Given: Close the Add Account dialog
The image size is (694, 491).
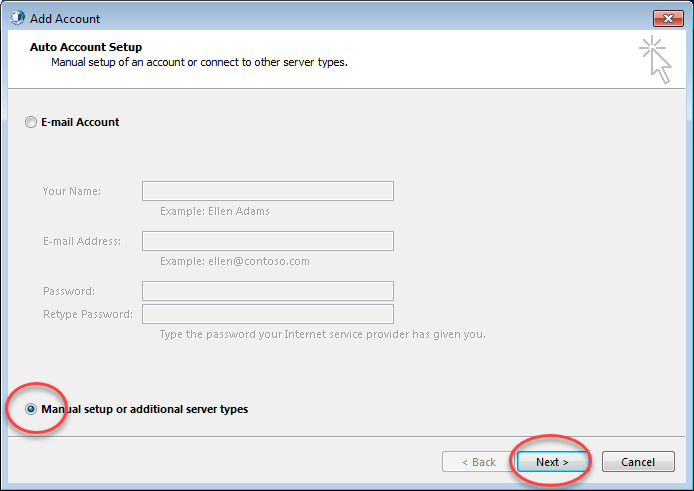Looking at the screenshot, I should (668, 19).
